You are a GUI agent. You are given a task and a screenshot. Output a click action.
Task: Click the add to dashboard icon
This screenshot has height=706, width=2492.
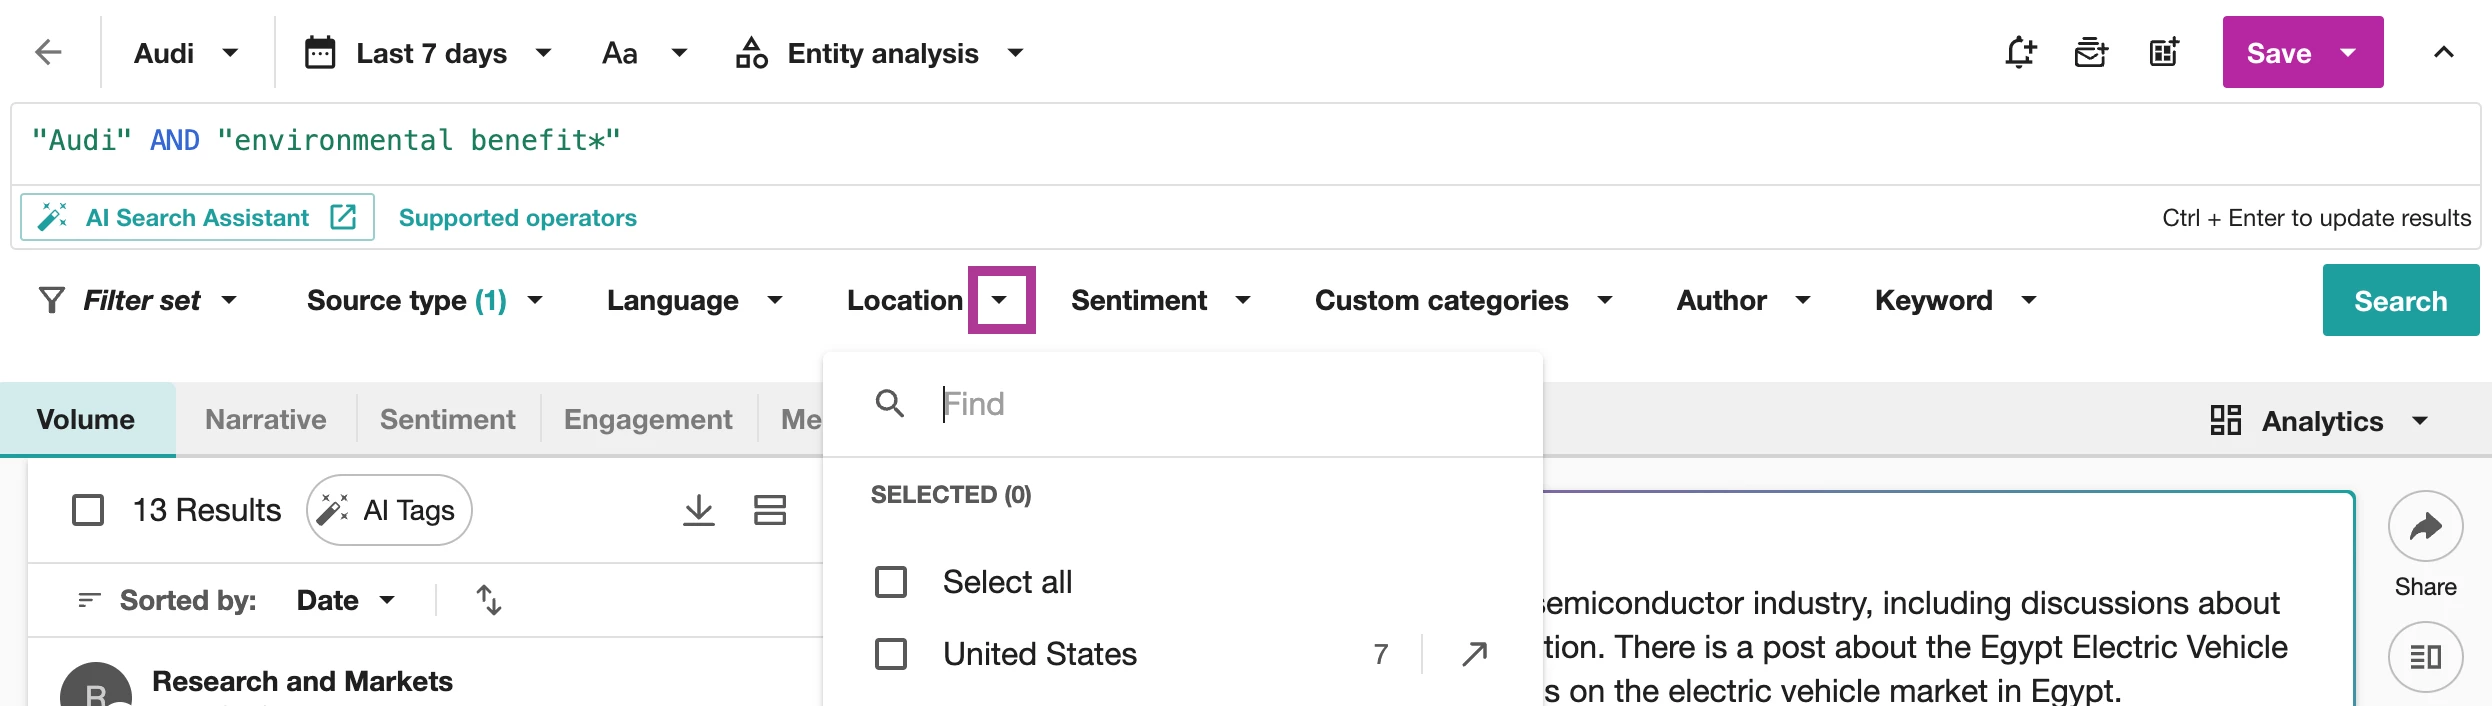point(2164,53)
